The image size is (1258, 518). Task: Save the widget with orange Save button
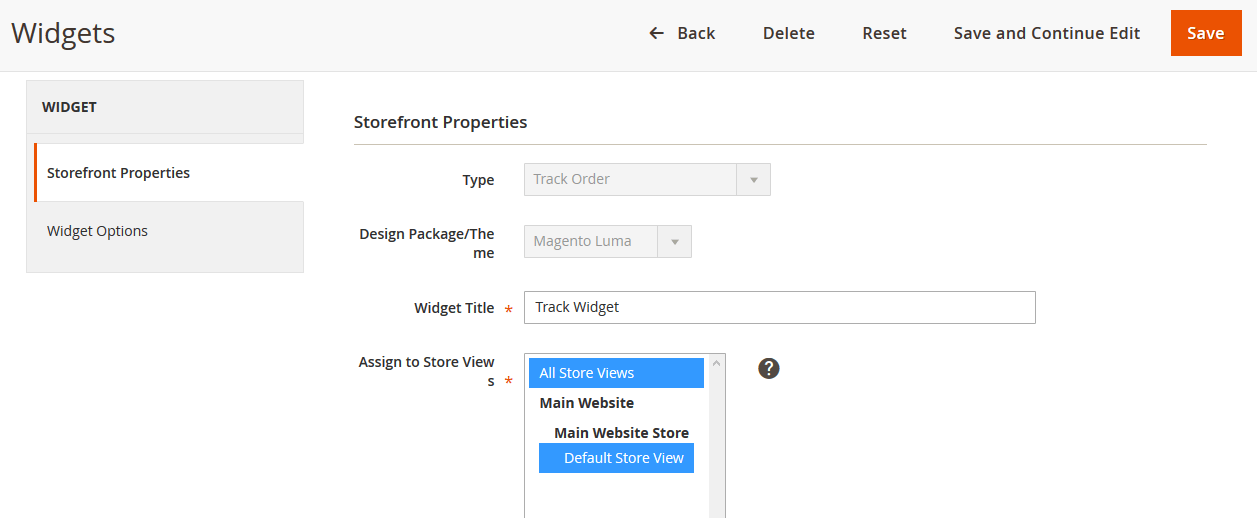pos(1205,33)
